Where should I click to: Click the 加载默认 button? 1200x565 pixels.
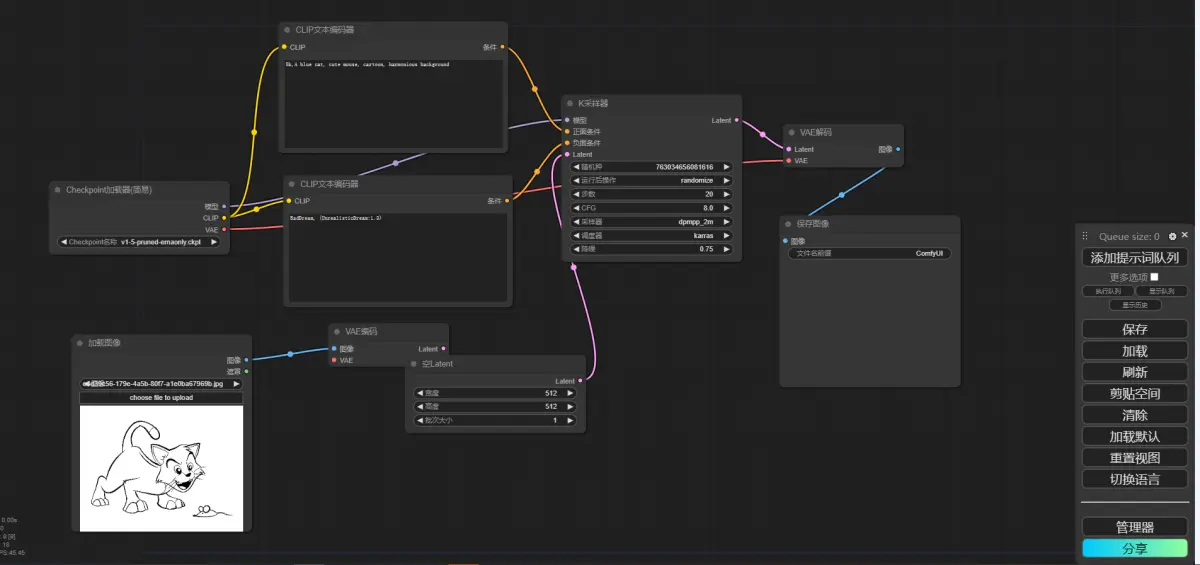tap(1135, 437)
